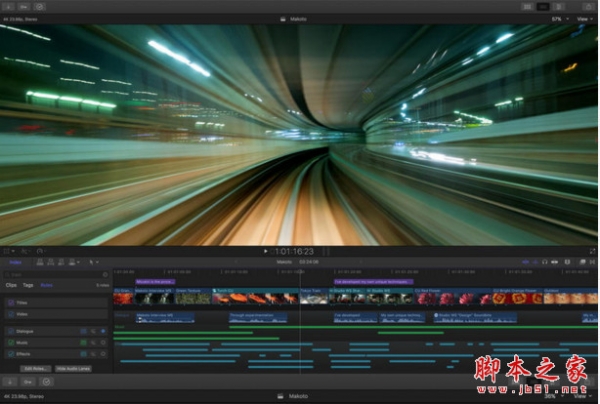Click the import media button in top toolbar
Screen dimensions: 600x404
tap(8, 7)
